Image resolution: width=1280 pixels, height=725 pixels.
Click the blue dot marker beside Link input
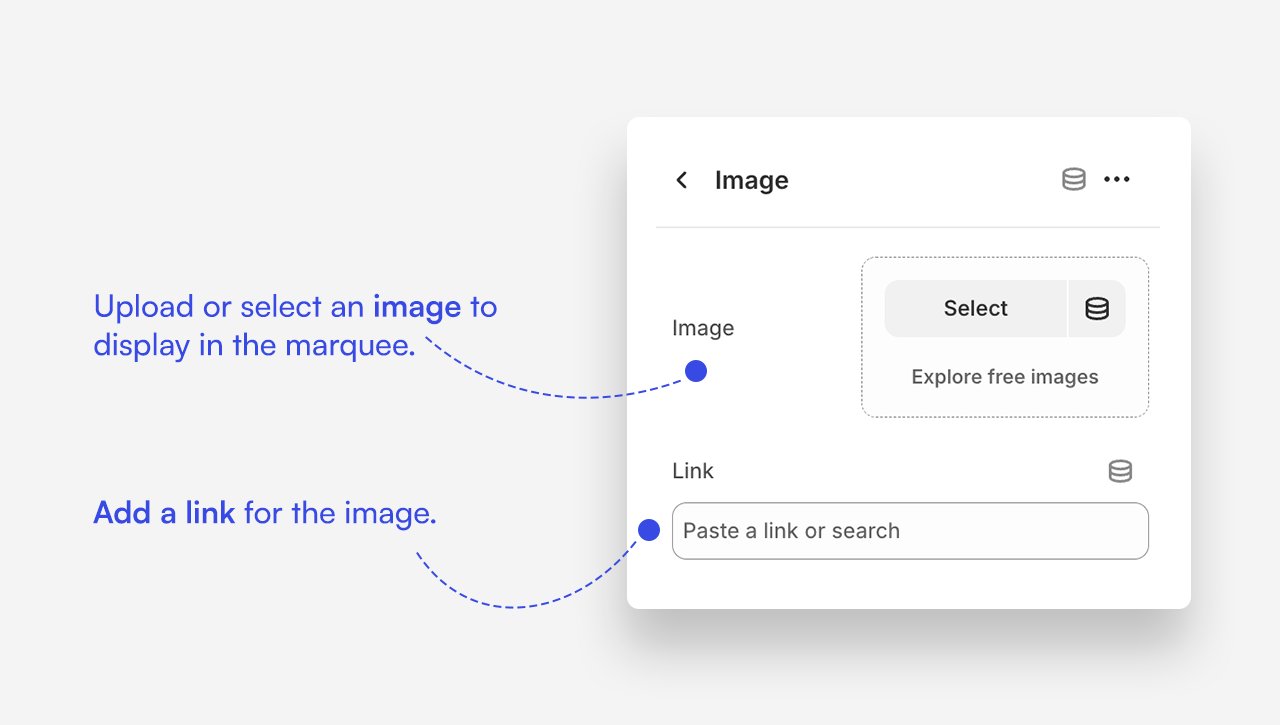pos(649,530)
